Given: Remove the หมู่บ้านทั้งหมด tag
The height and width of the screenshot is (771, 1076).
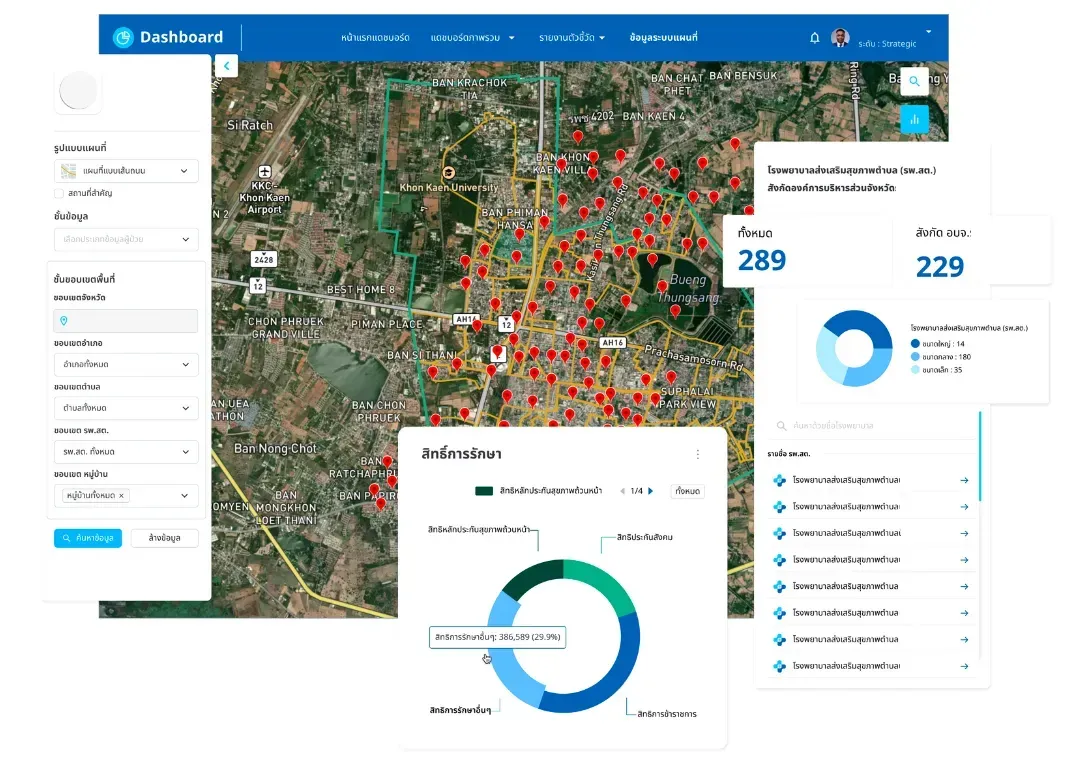Looking at the screenshot, I should [121, 495].
